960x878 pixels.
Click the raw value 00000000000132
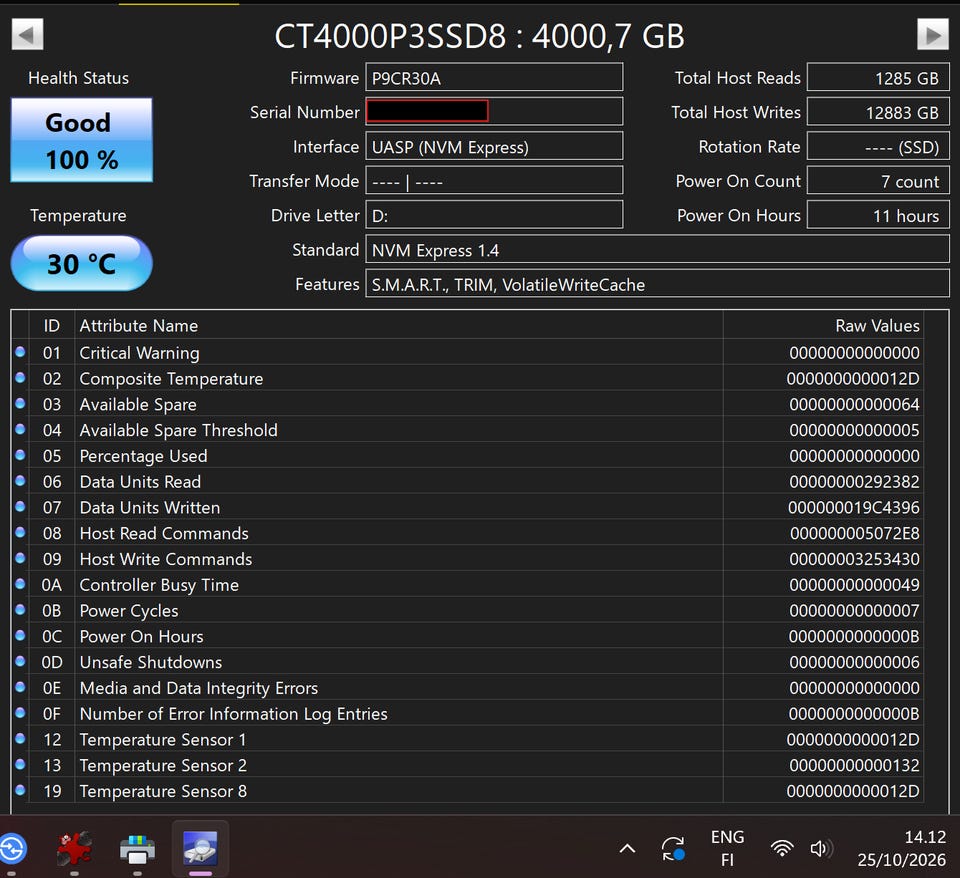(854, 765)
